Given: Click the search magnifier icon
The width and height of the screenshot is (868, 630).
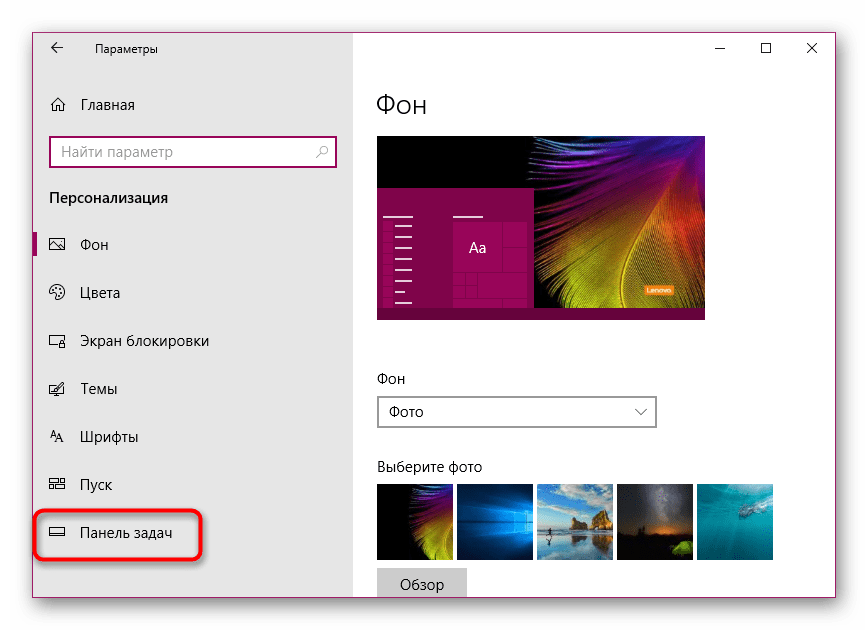Looking at the screenshot, I should pyautogui.click(x=322, y=152).
